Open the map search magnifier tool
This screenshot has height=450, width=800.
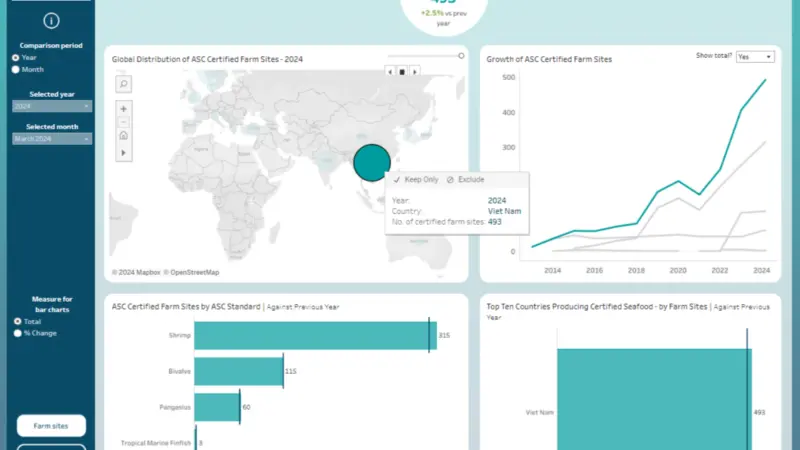123,84
